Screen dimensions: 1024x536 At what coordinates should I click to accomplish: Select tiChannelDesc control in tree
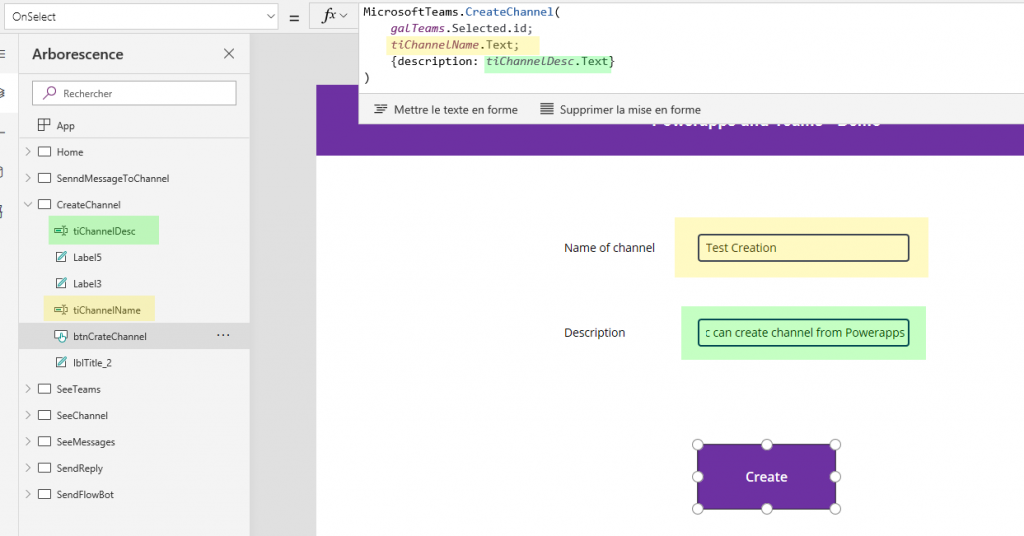point(104,230)
